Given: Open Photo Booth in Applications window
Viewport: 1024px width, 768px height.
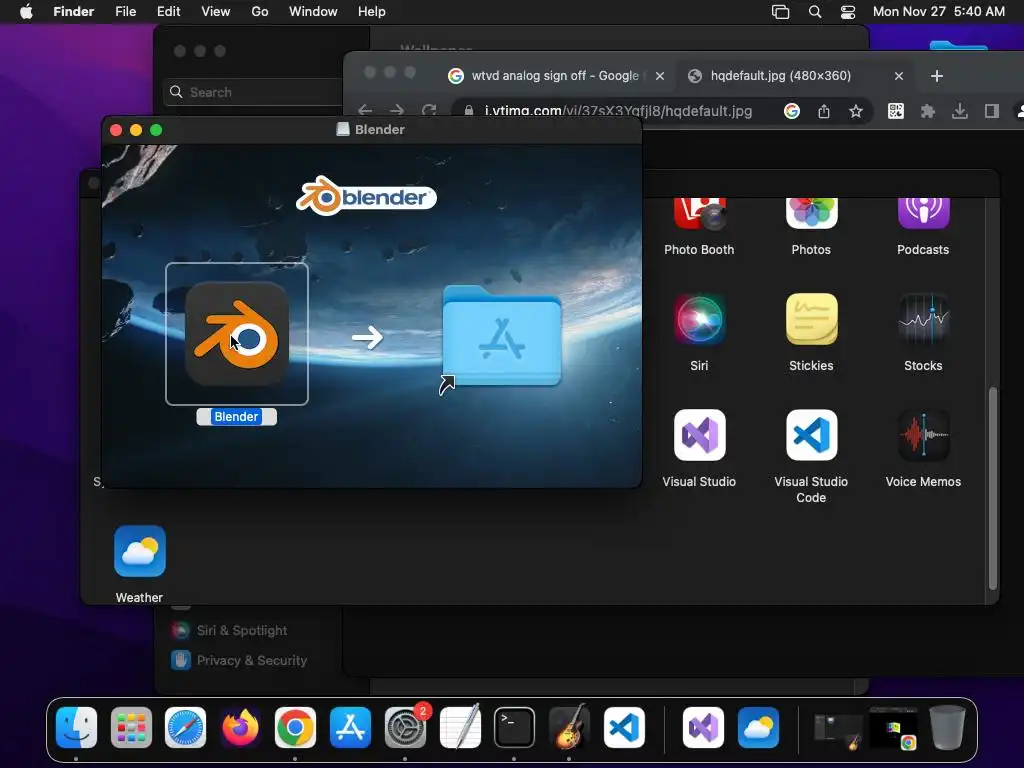Looking at the screenshot, I should [699, 213].
